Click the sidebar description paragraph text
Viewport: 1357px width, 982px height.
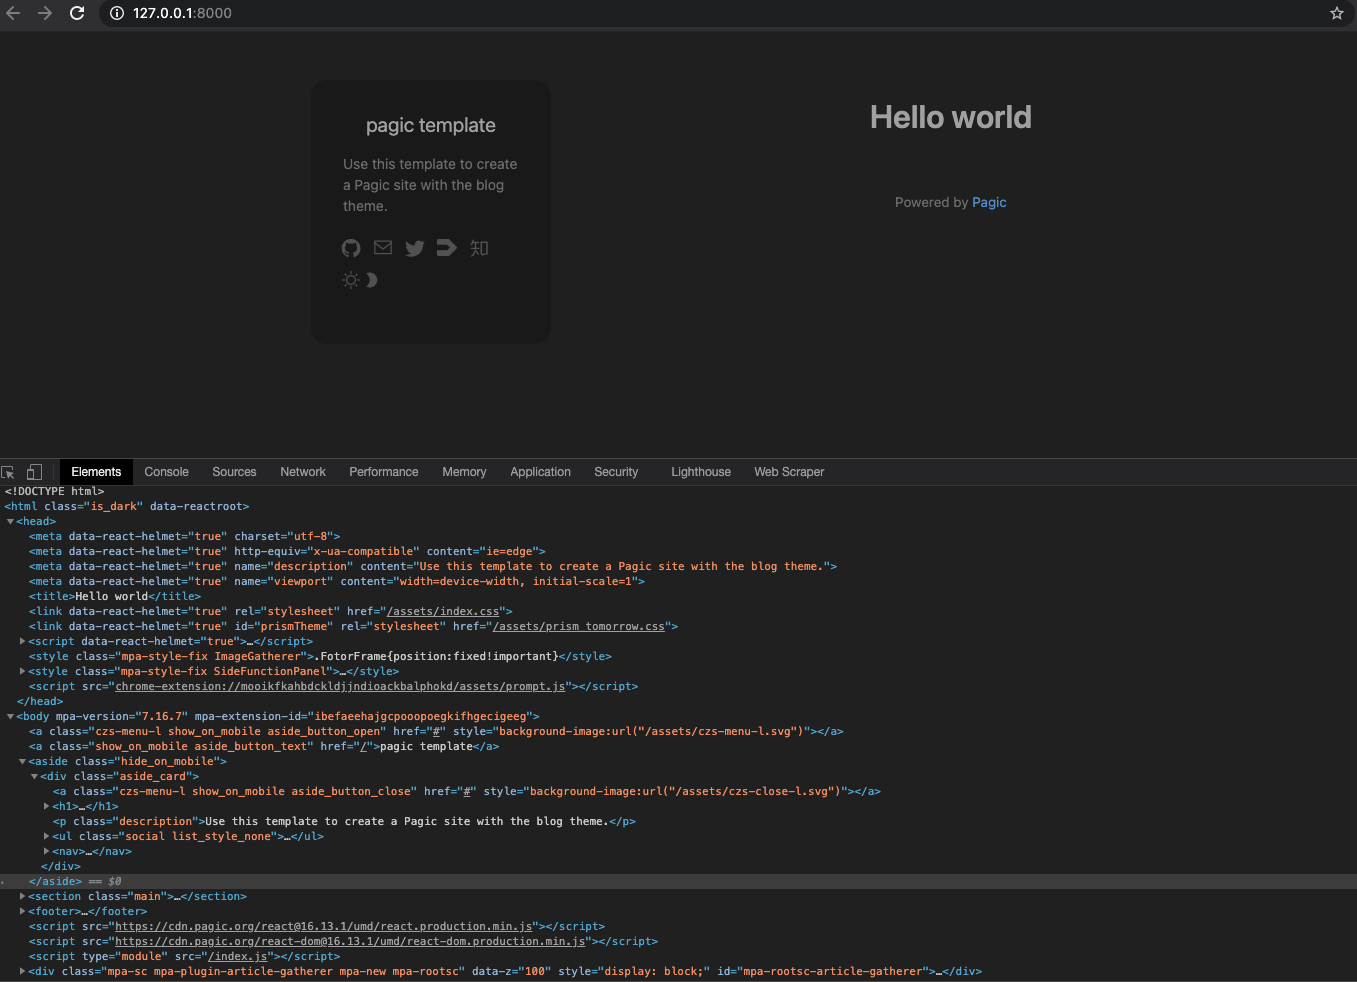430,185
